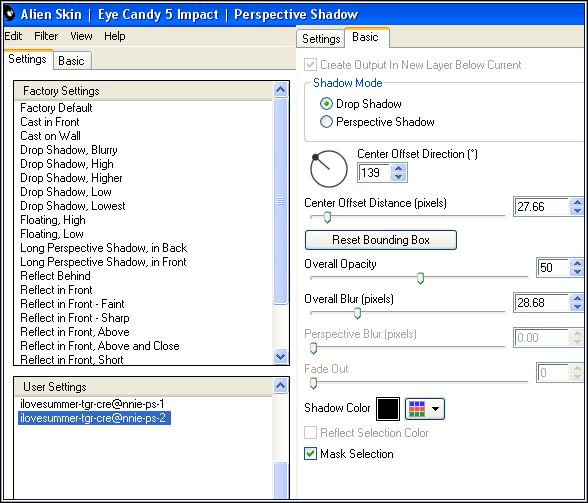588x503 pixels.
Task: Select the Reflect in Front preset
Action: pos(56,290)
